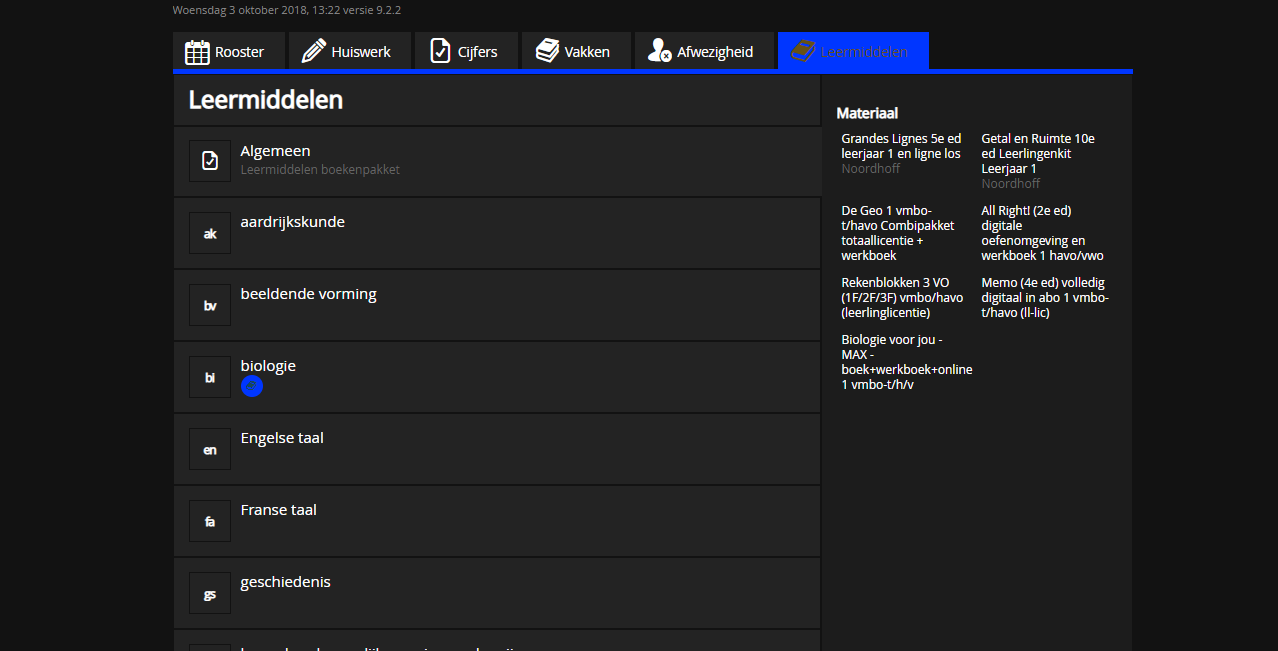Select the biologie subject
Screen dimensions: 1278x651
tap(497, 377)
